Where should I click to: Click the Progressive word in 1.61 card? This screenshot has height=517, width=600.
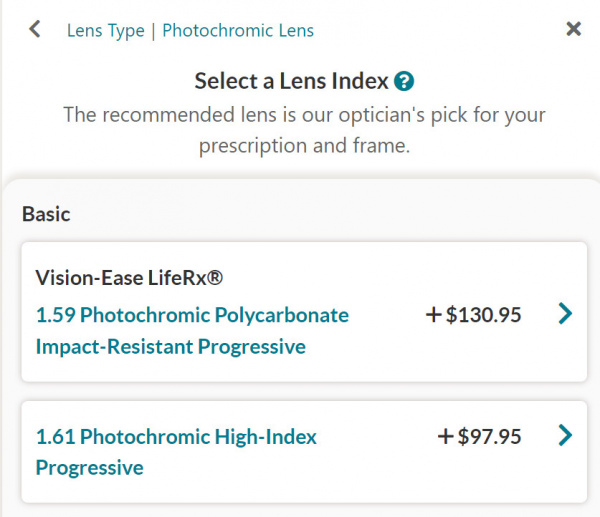point(90,467)
